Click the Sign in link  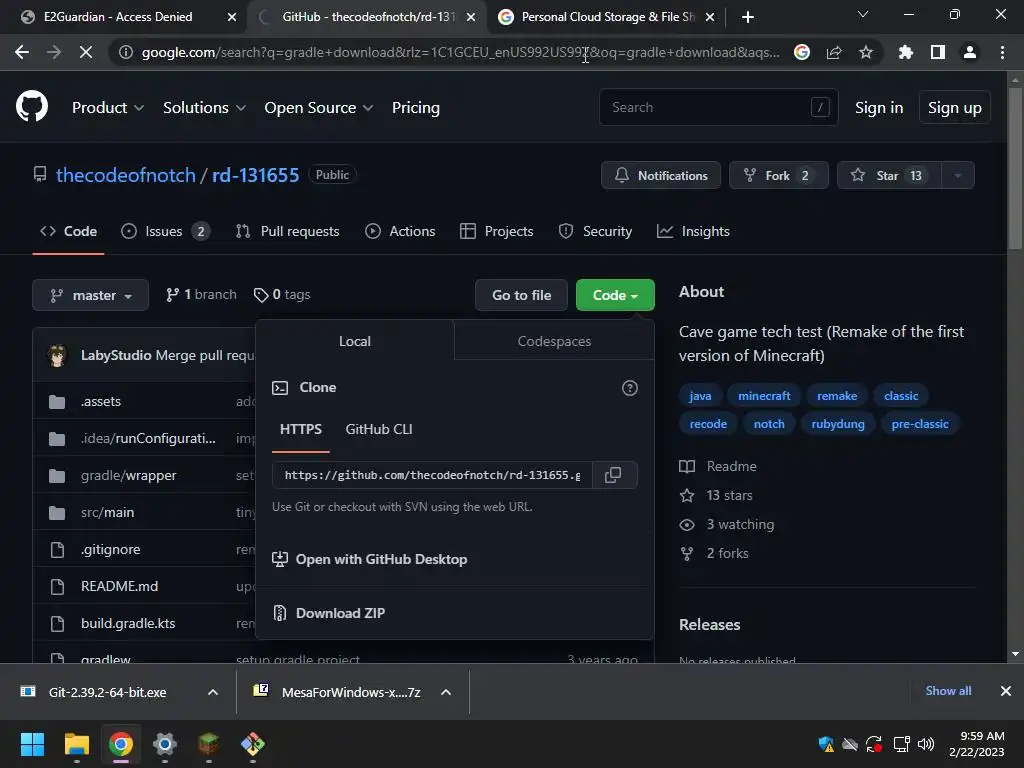(x=879, y=108)
